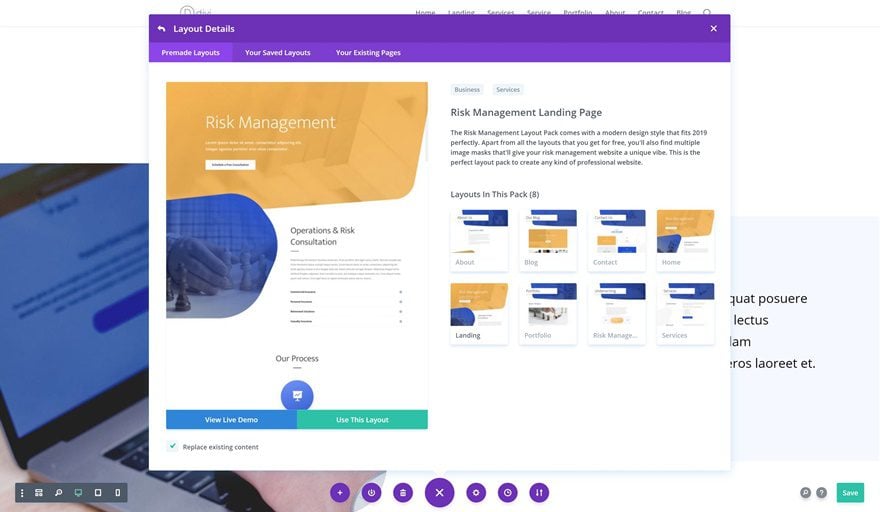Choose the Services layout thumbnail

pyautogui.click(x=685, y=313)
